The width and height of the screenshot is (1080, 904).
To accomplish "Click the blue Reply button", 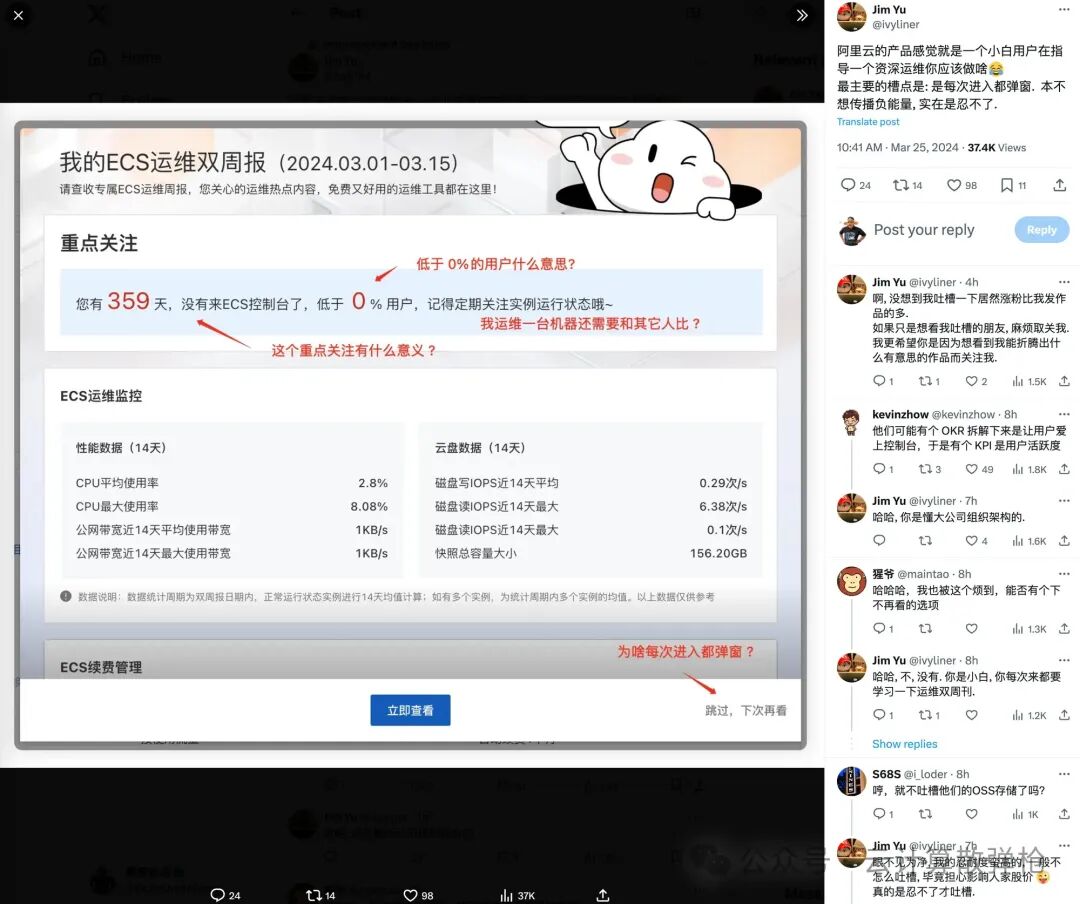I will coord(1041,230).
